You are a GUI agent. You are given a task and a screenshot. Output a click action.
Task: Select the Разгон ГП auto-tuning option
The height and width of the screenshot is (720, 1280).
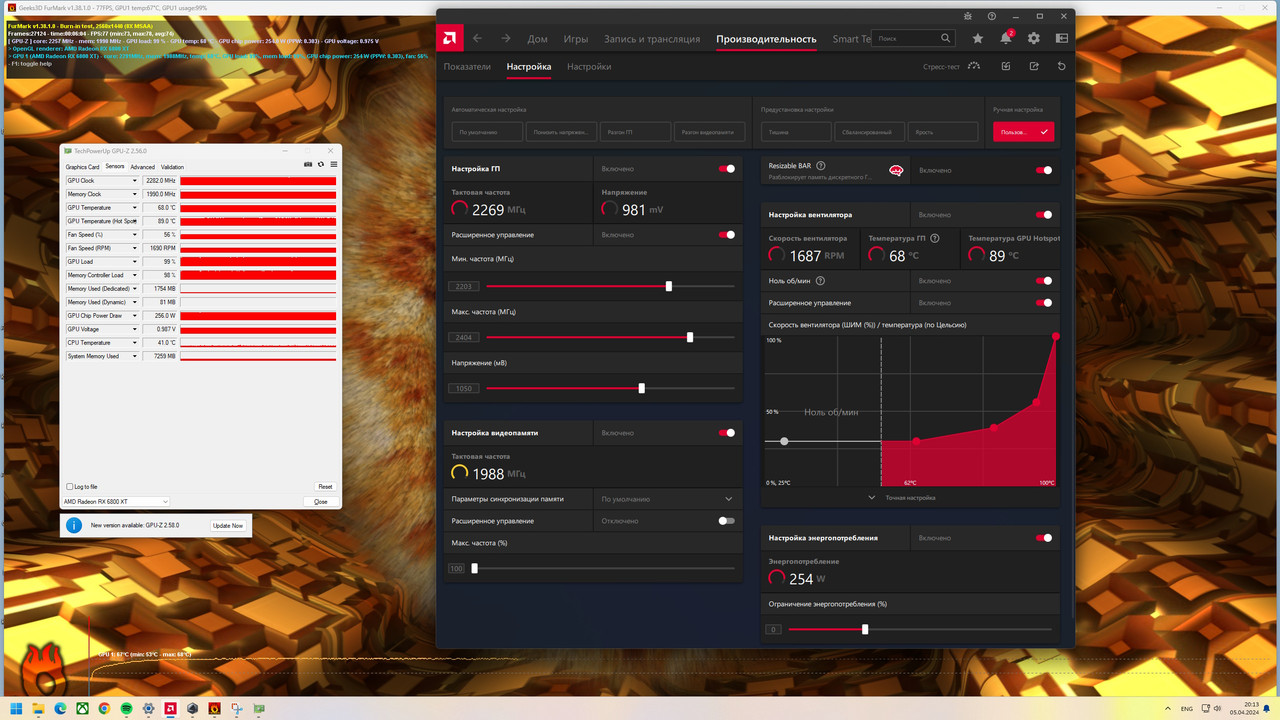pyautogui.click(x=635, y=132)
